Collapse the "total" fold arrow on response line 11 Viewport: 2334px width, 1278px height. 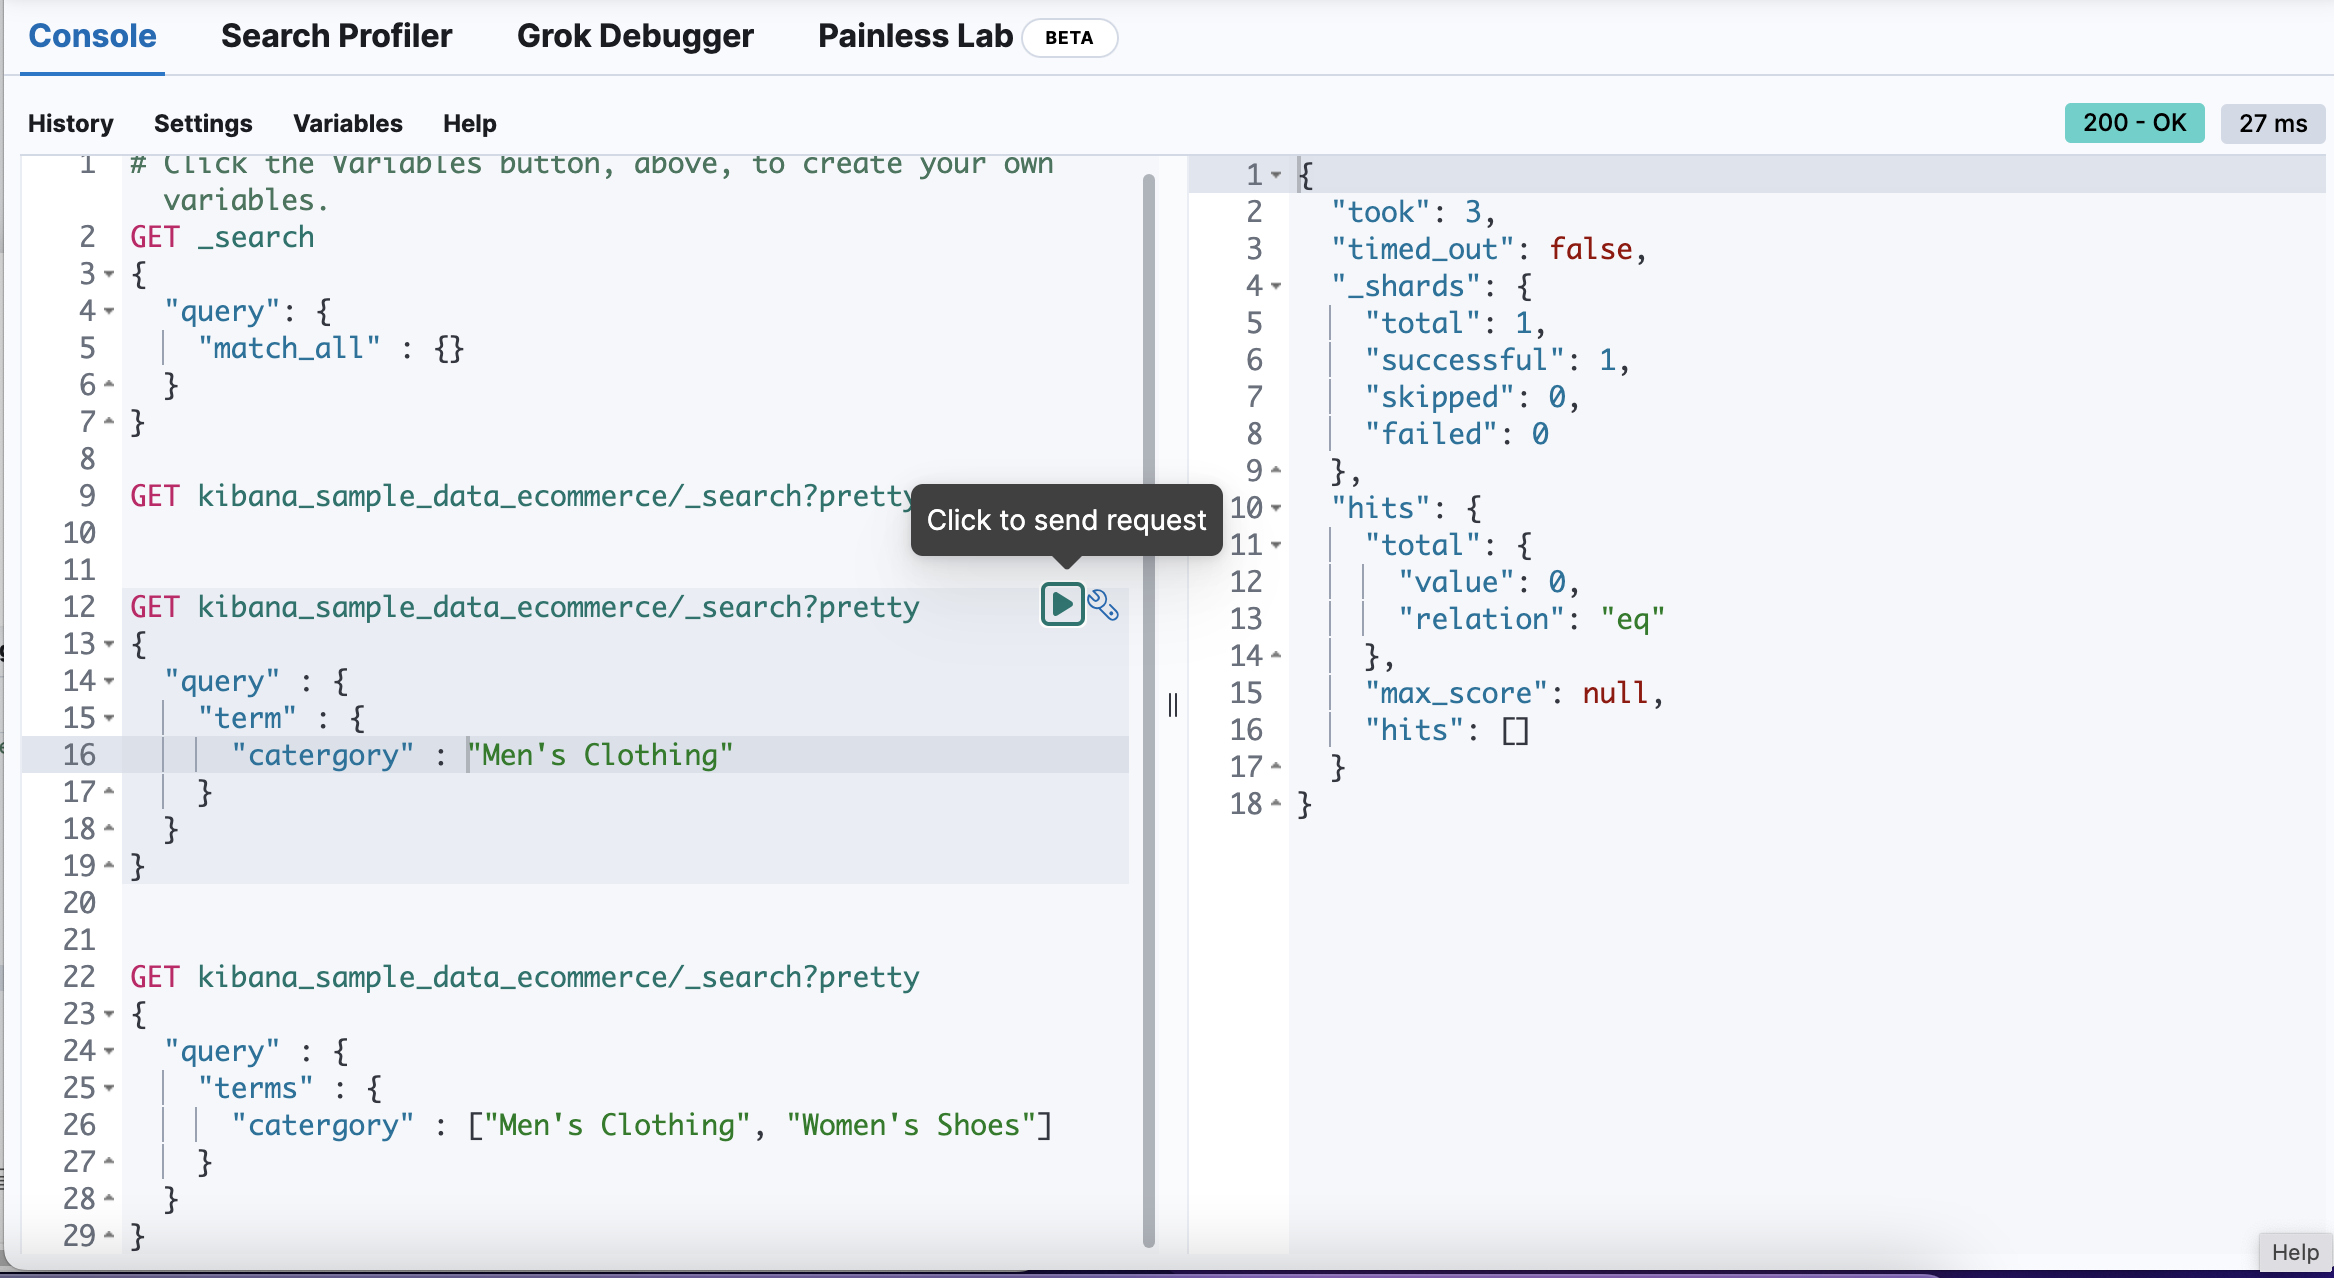coord(1276,545)
